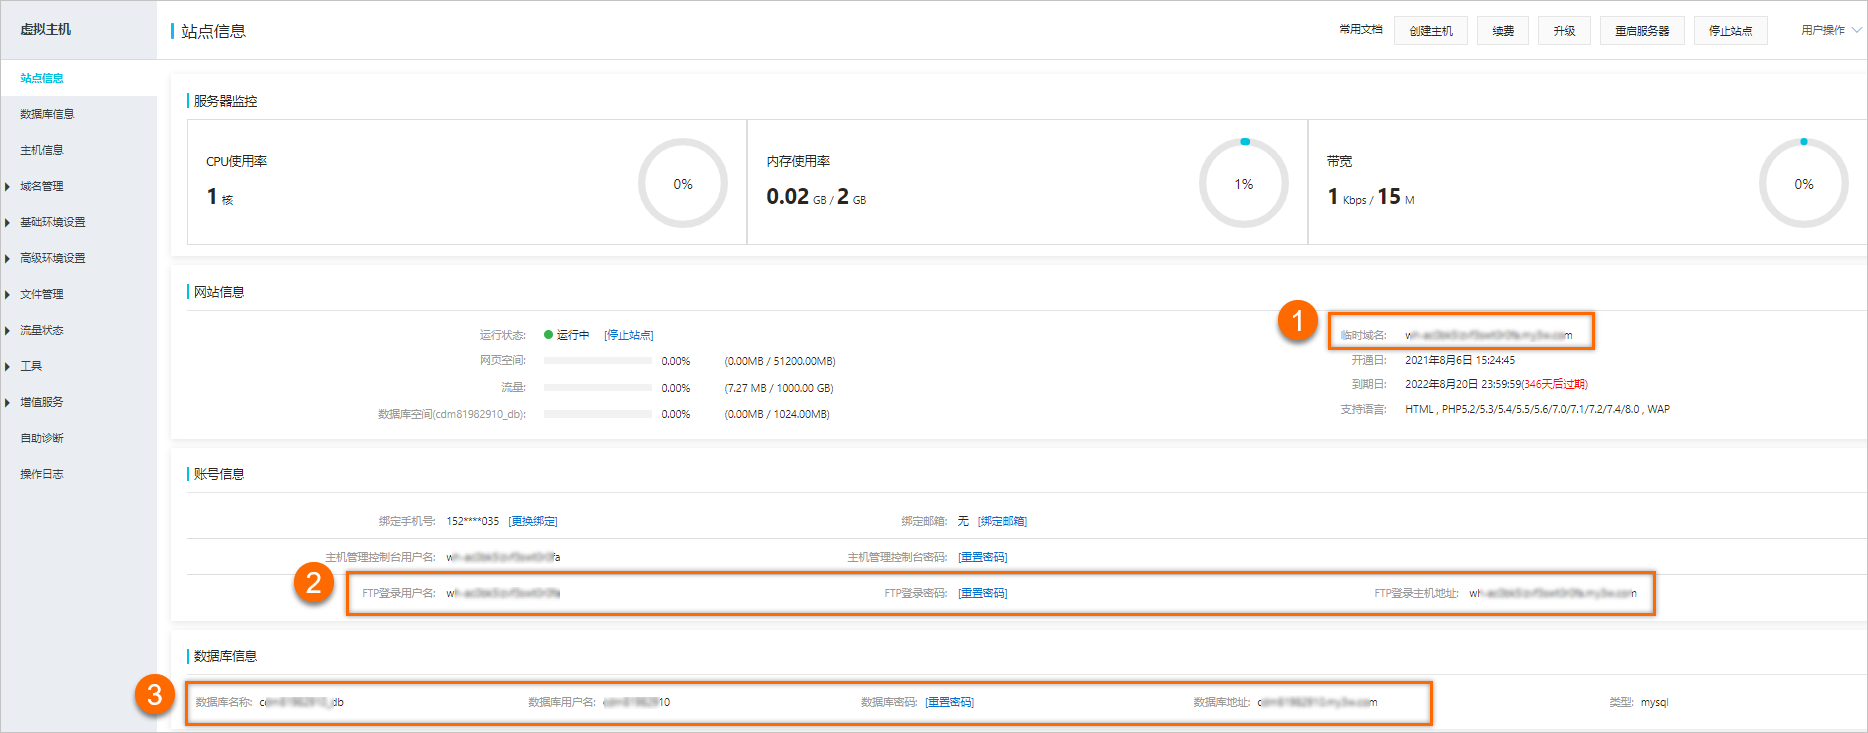
Task: Click the [绑定邮箱] link
Action: (x=1002, y=521)
